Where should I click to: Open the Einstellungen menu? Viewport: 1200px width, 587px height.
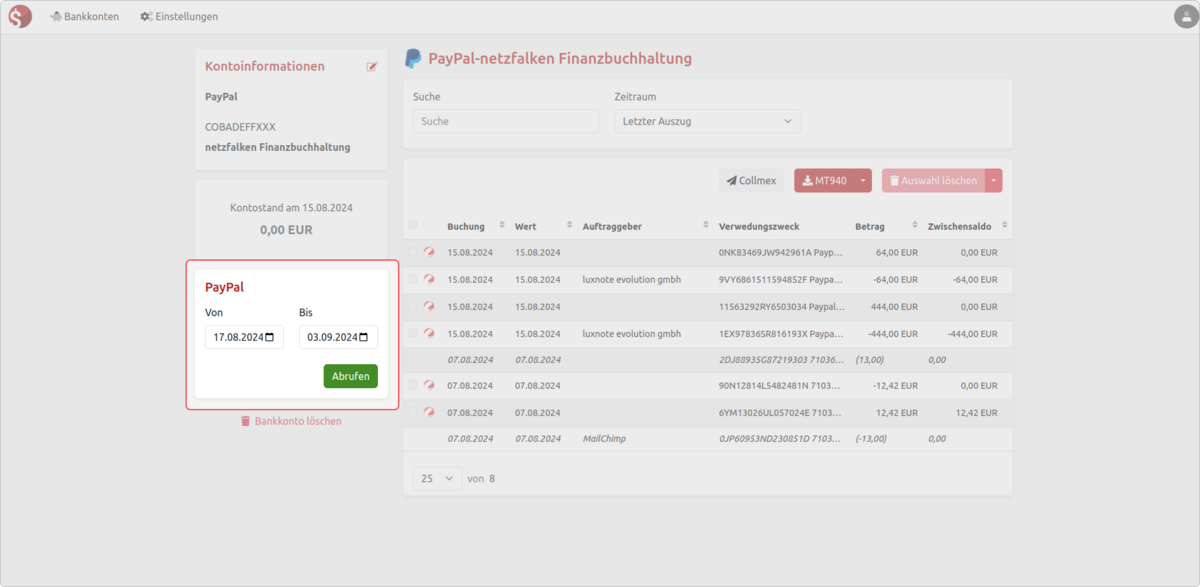coord(179,16)
